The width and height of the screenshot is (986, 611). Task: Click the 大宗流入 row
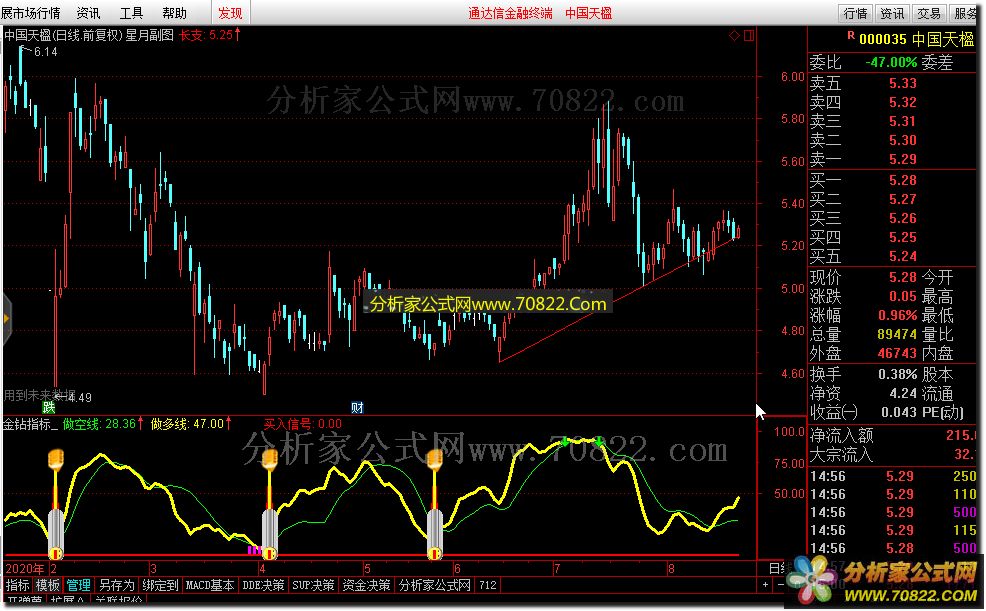pyautogui.click(x=892, y=454)
